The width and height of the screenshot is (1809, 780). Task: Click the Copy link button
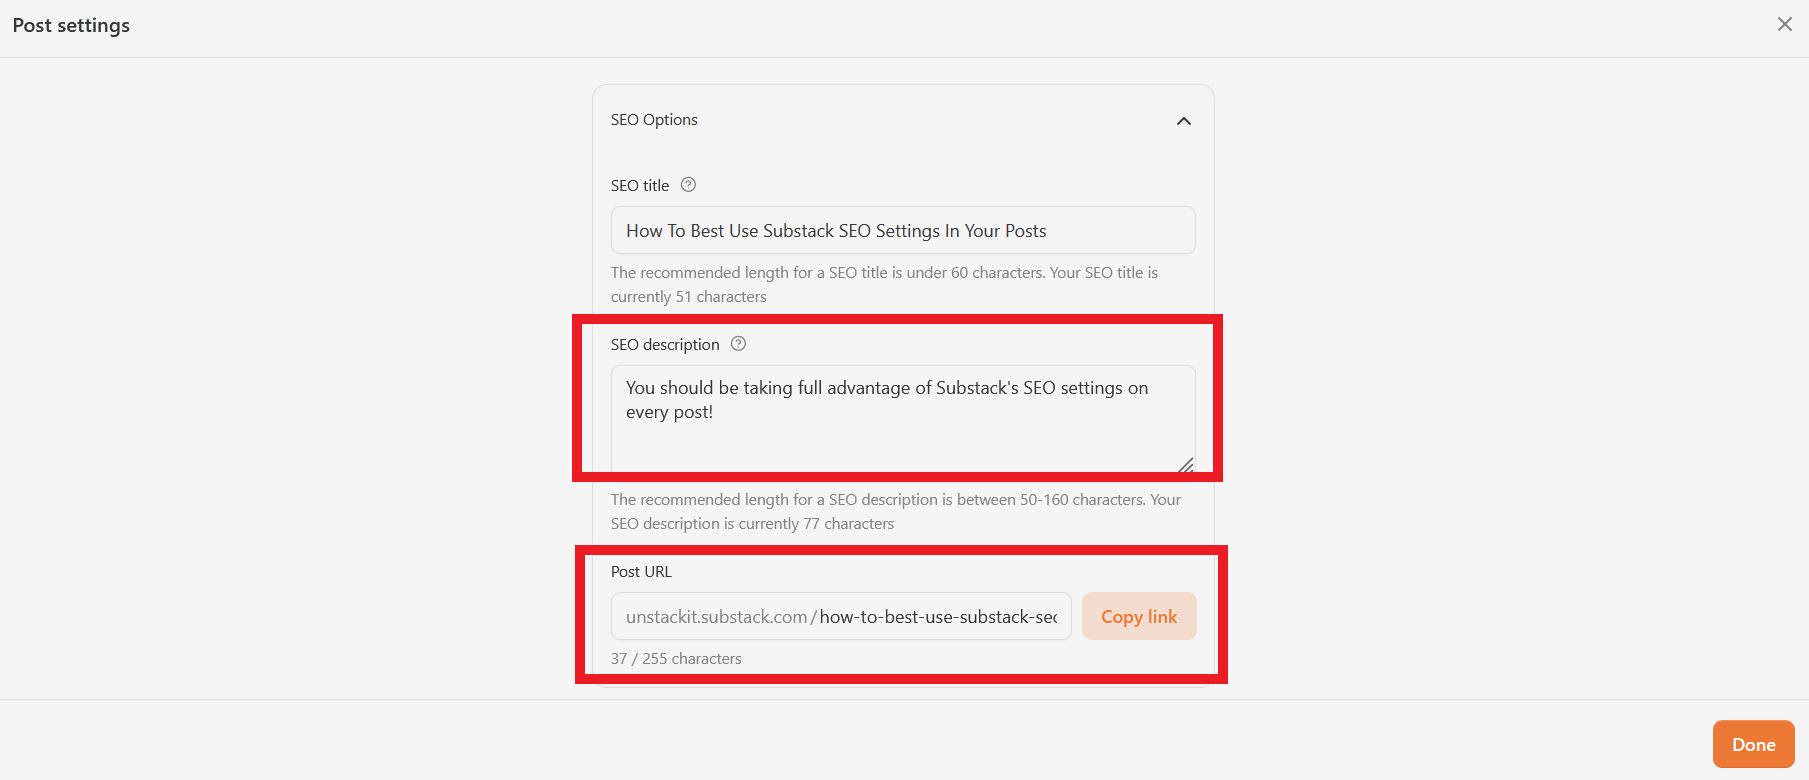pos(1139,616)
